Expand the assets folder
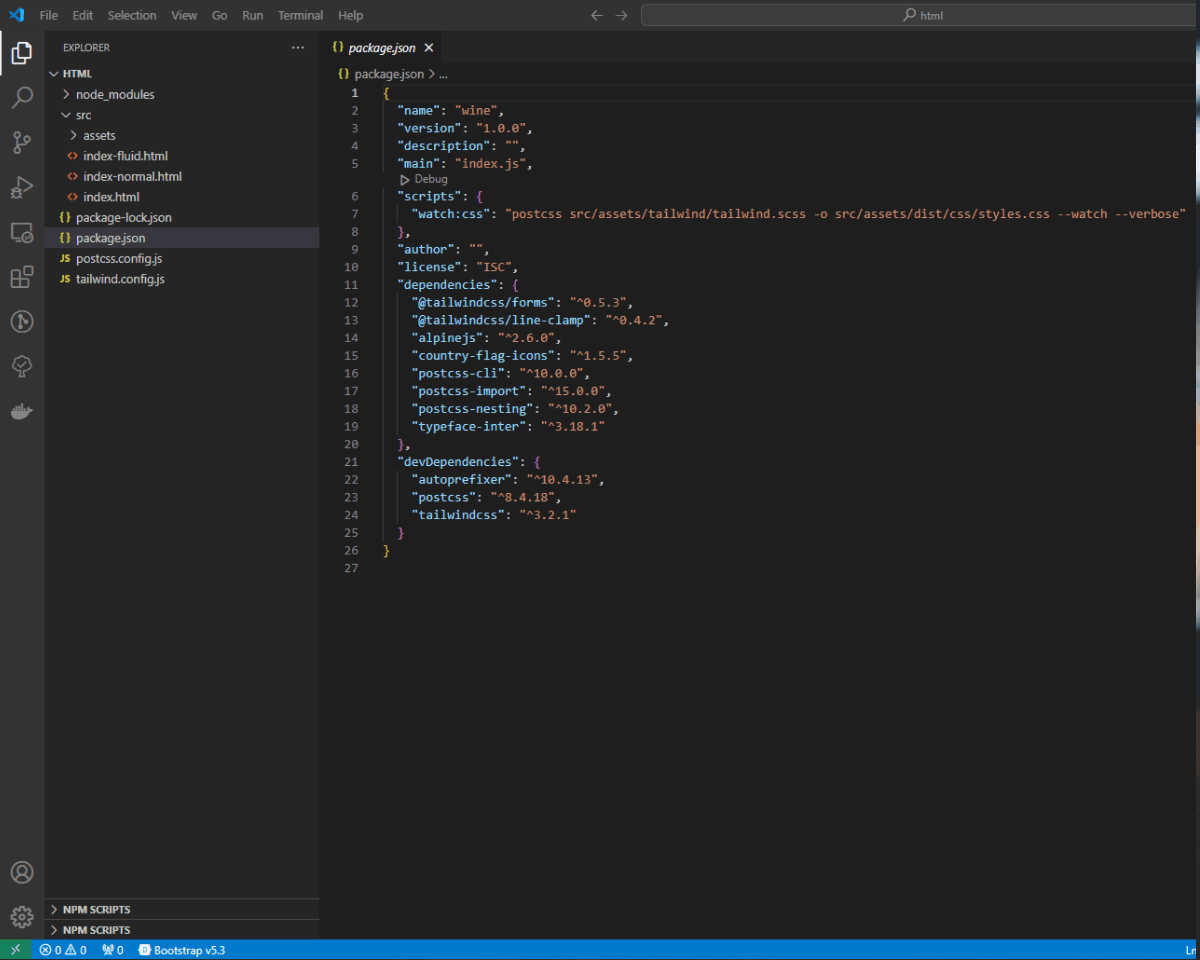1200x960 pixels. point(98,135)
